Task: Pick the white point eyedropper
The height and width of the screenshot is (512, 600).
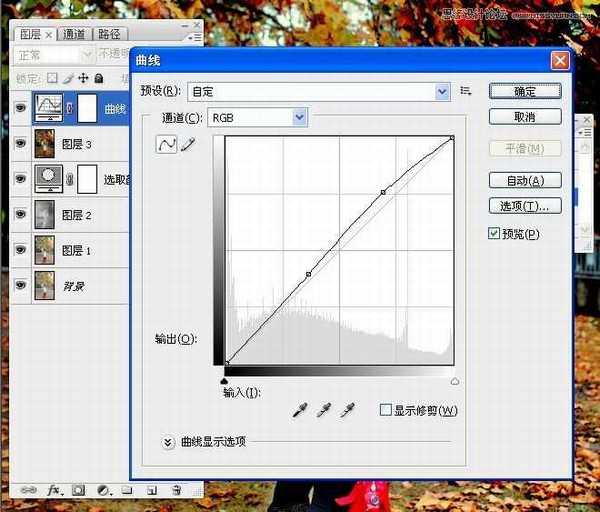Action: tap(347, 410)
